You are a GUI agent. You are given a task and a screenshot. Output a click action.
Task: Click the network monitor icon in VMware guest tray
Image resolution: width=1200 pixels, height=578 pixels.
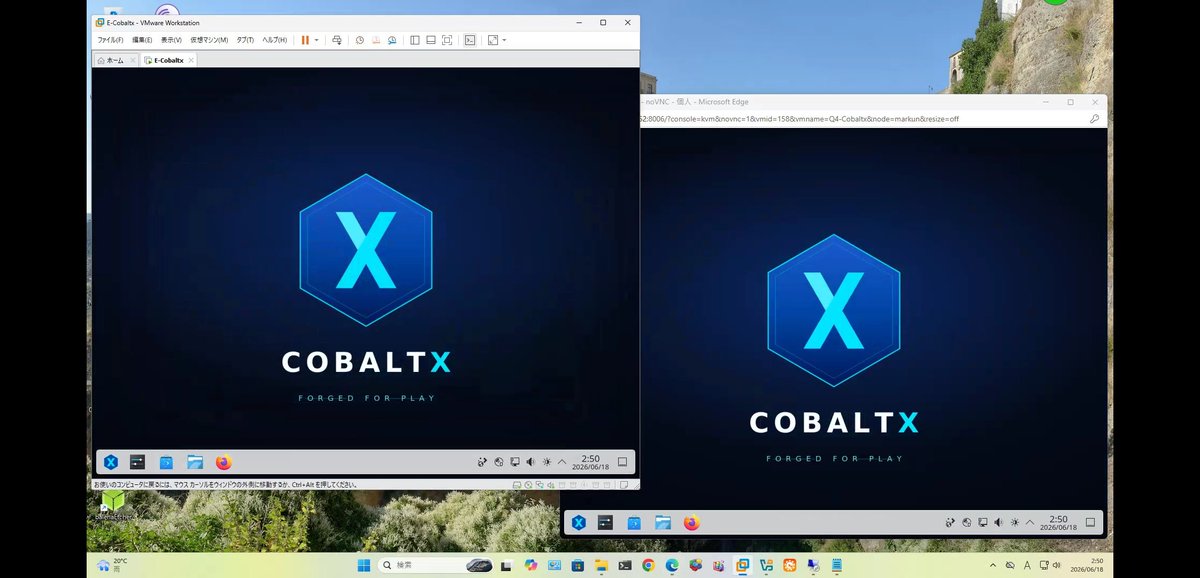click(x=514, y=462)
